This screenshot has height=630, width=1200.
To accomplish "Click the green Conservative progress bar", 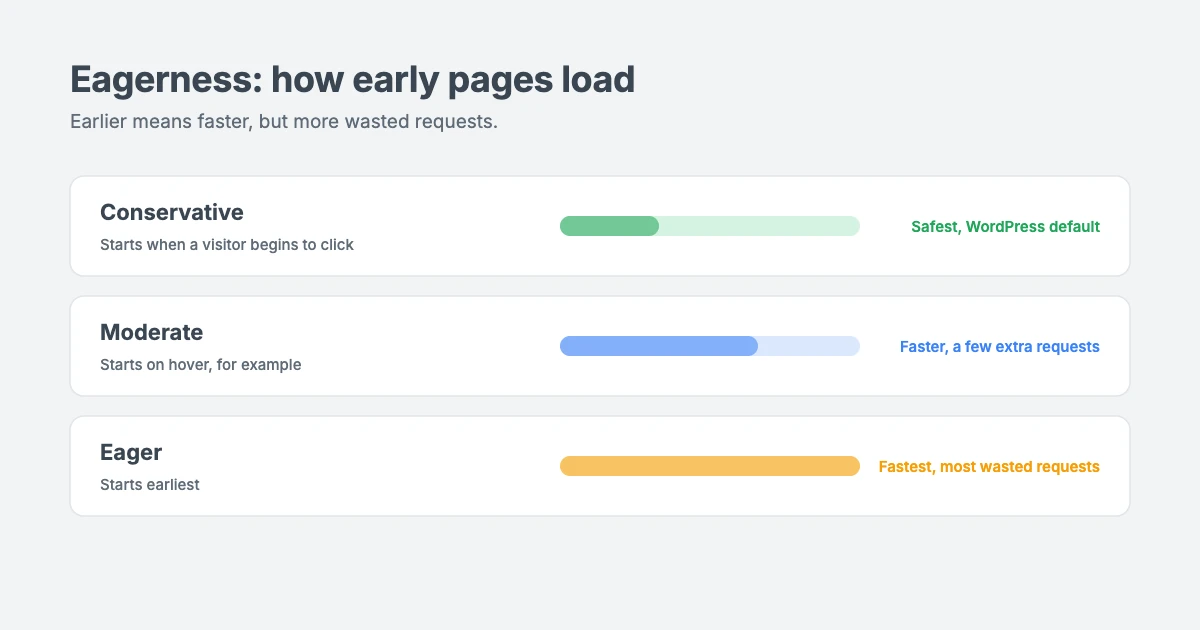I will tap(710, 226).
